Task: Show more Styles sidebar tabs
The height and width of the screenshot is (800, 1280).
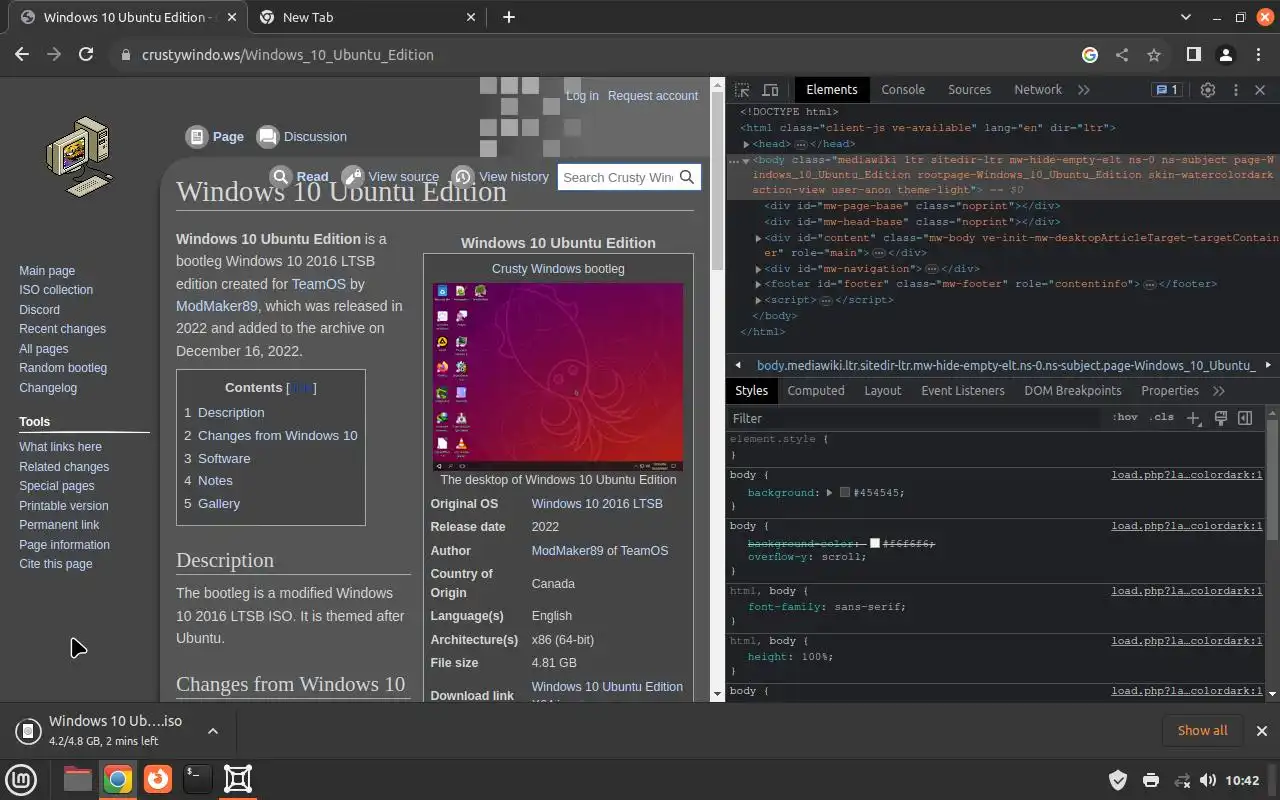Action: coord(1218,391)
